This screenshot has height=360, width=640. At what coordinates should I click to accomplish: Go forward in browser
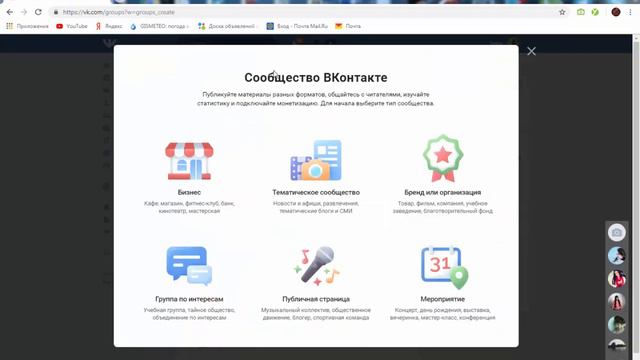[x=24, y=12]
